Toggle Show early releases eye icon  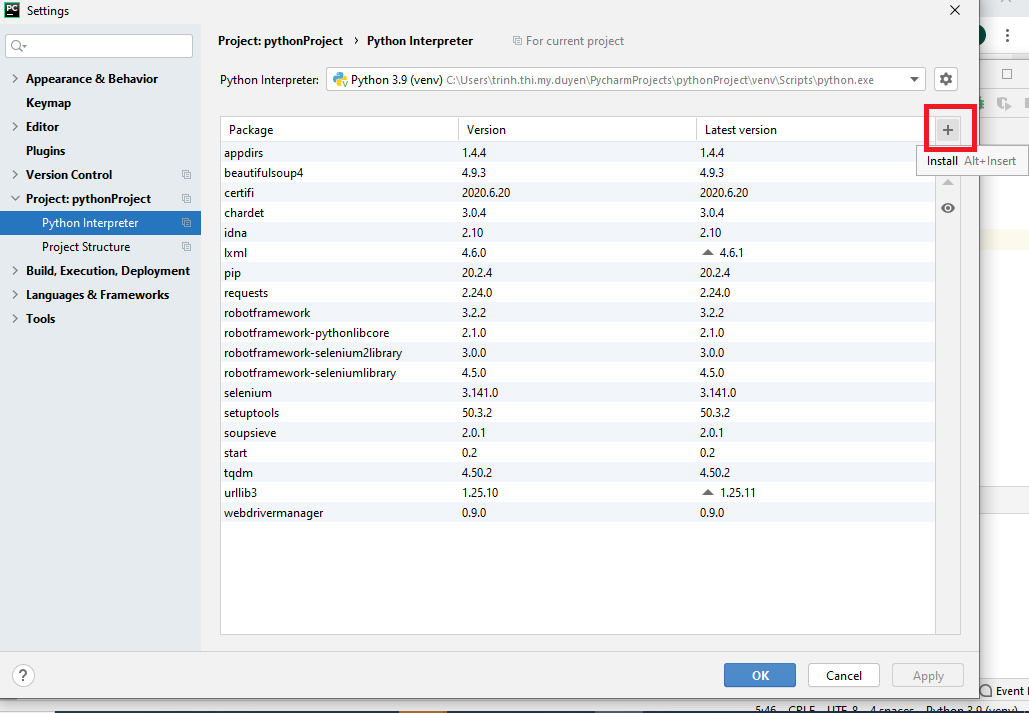pyautogui.click(x=948, y=208)
